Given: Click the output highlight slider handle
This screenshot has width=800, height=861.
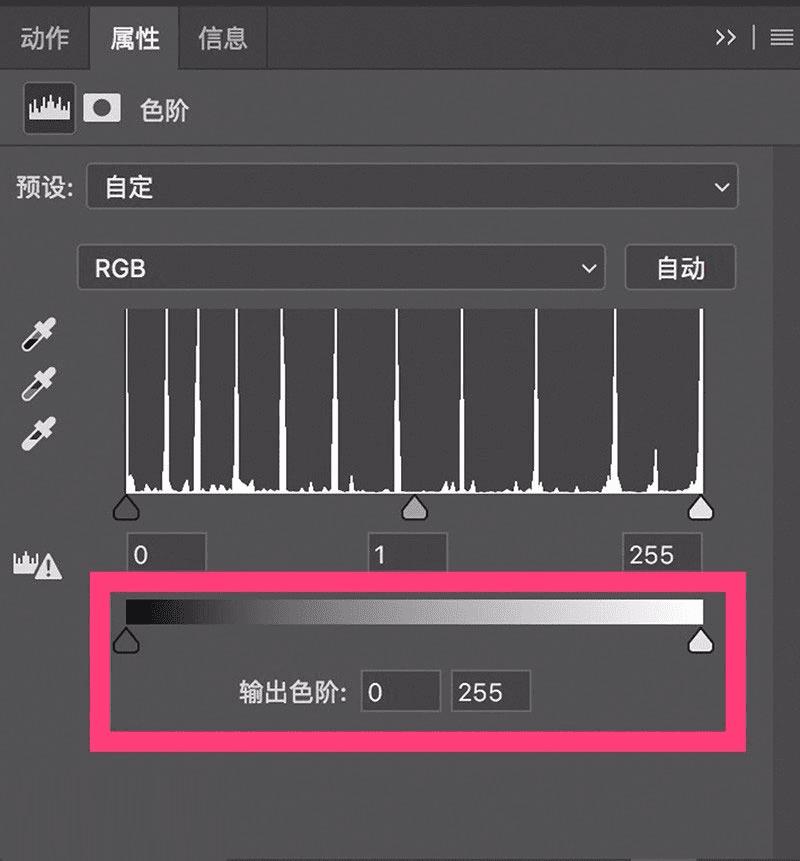Looking at the screenshot, I should 701,640.
